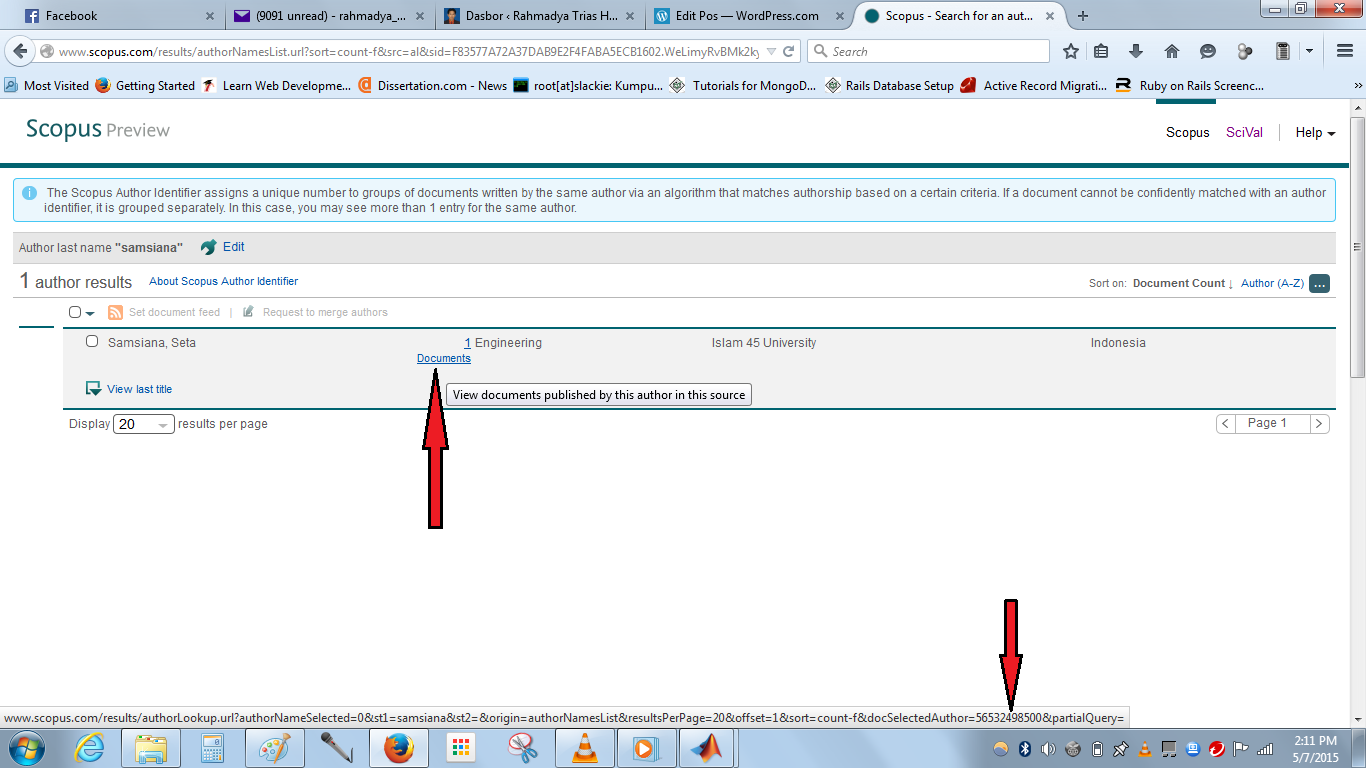The width and height of the screenshot is (1366, 768).
Task: Toggle the select-all checkbox above results
Action: pos(75,313)
